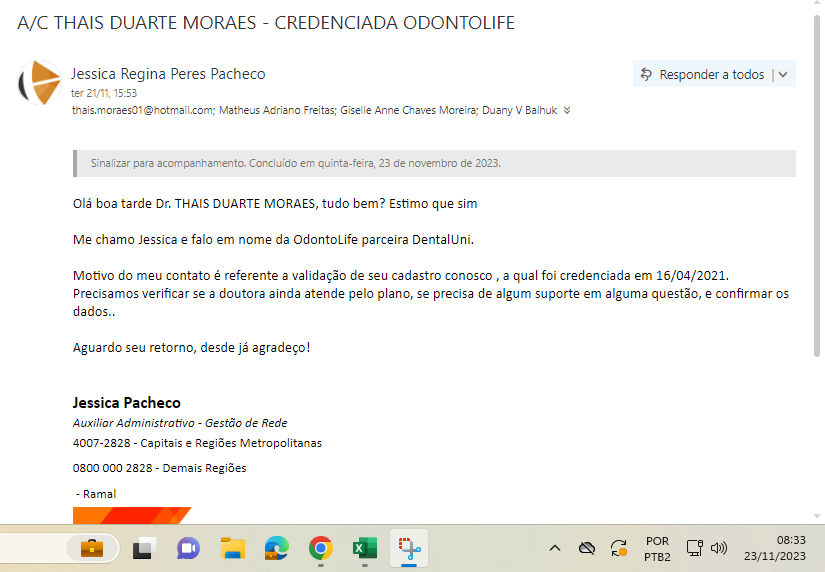825x572 pixels.
Task: Click the email subject A/C THAIS DUARTE MORAES
Action: point(266,23)
